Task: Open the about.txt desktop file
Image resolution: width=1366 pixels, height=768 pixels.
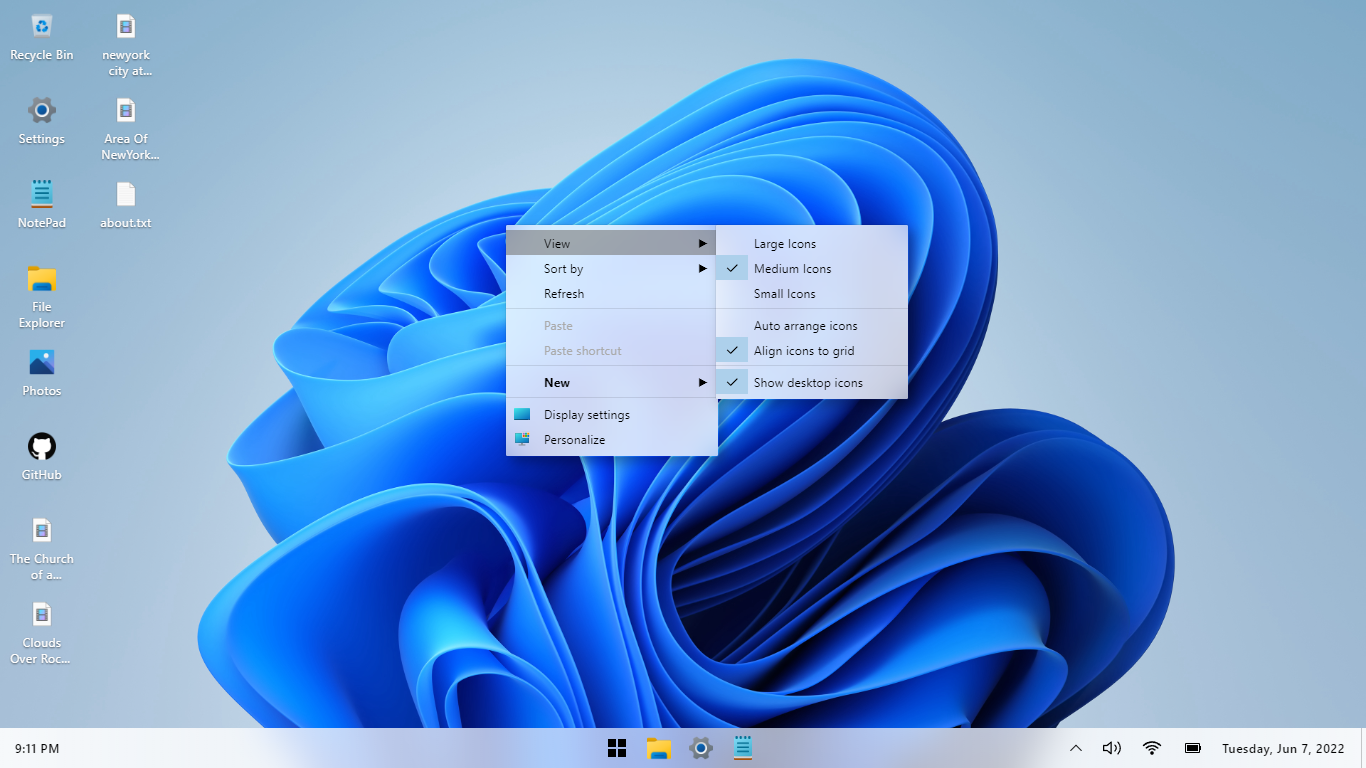Action: [x=126, y=204]
